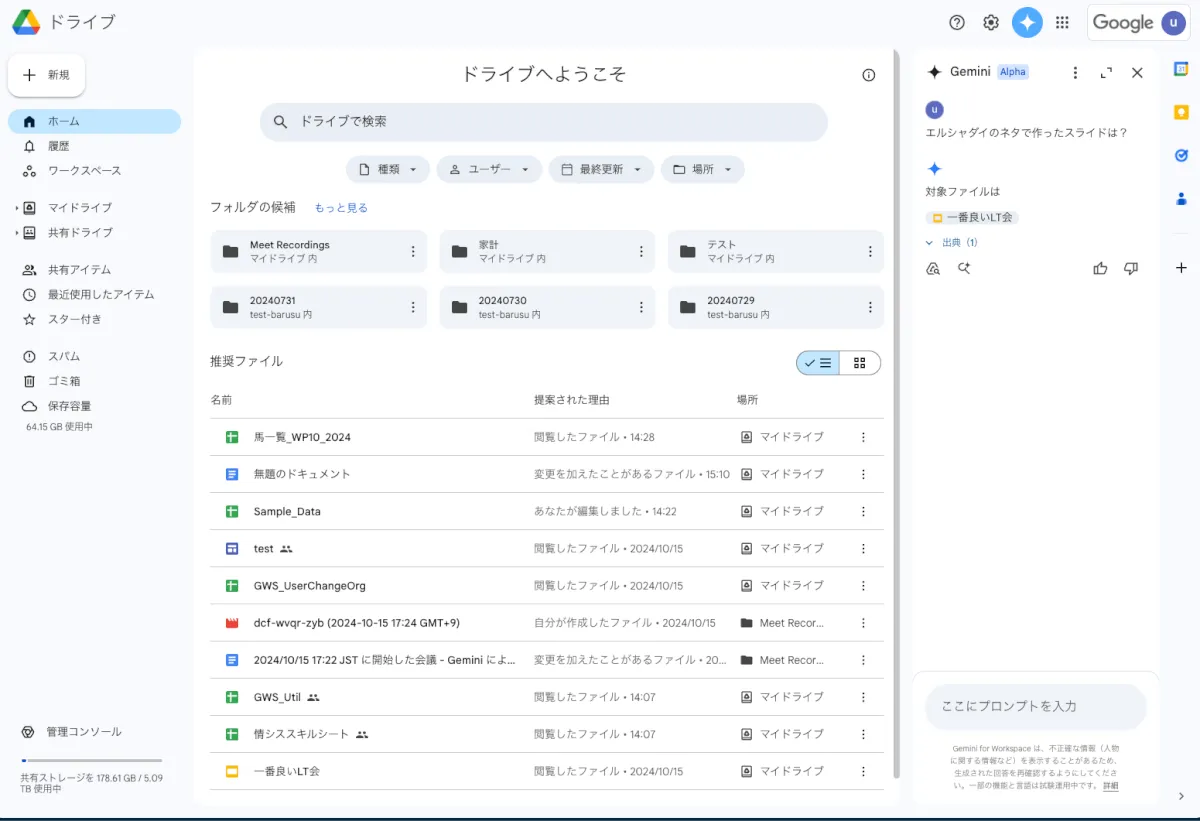
Task: Open the 種類 filter dropdown
Action: point(388,170)
